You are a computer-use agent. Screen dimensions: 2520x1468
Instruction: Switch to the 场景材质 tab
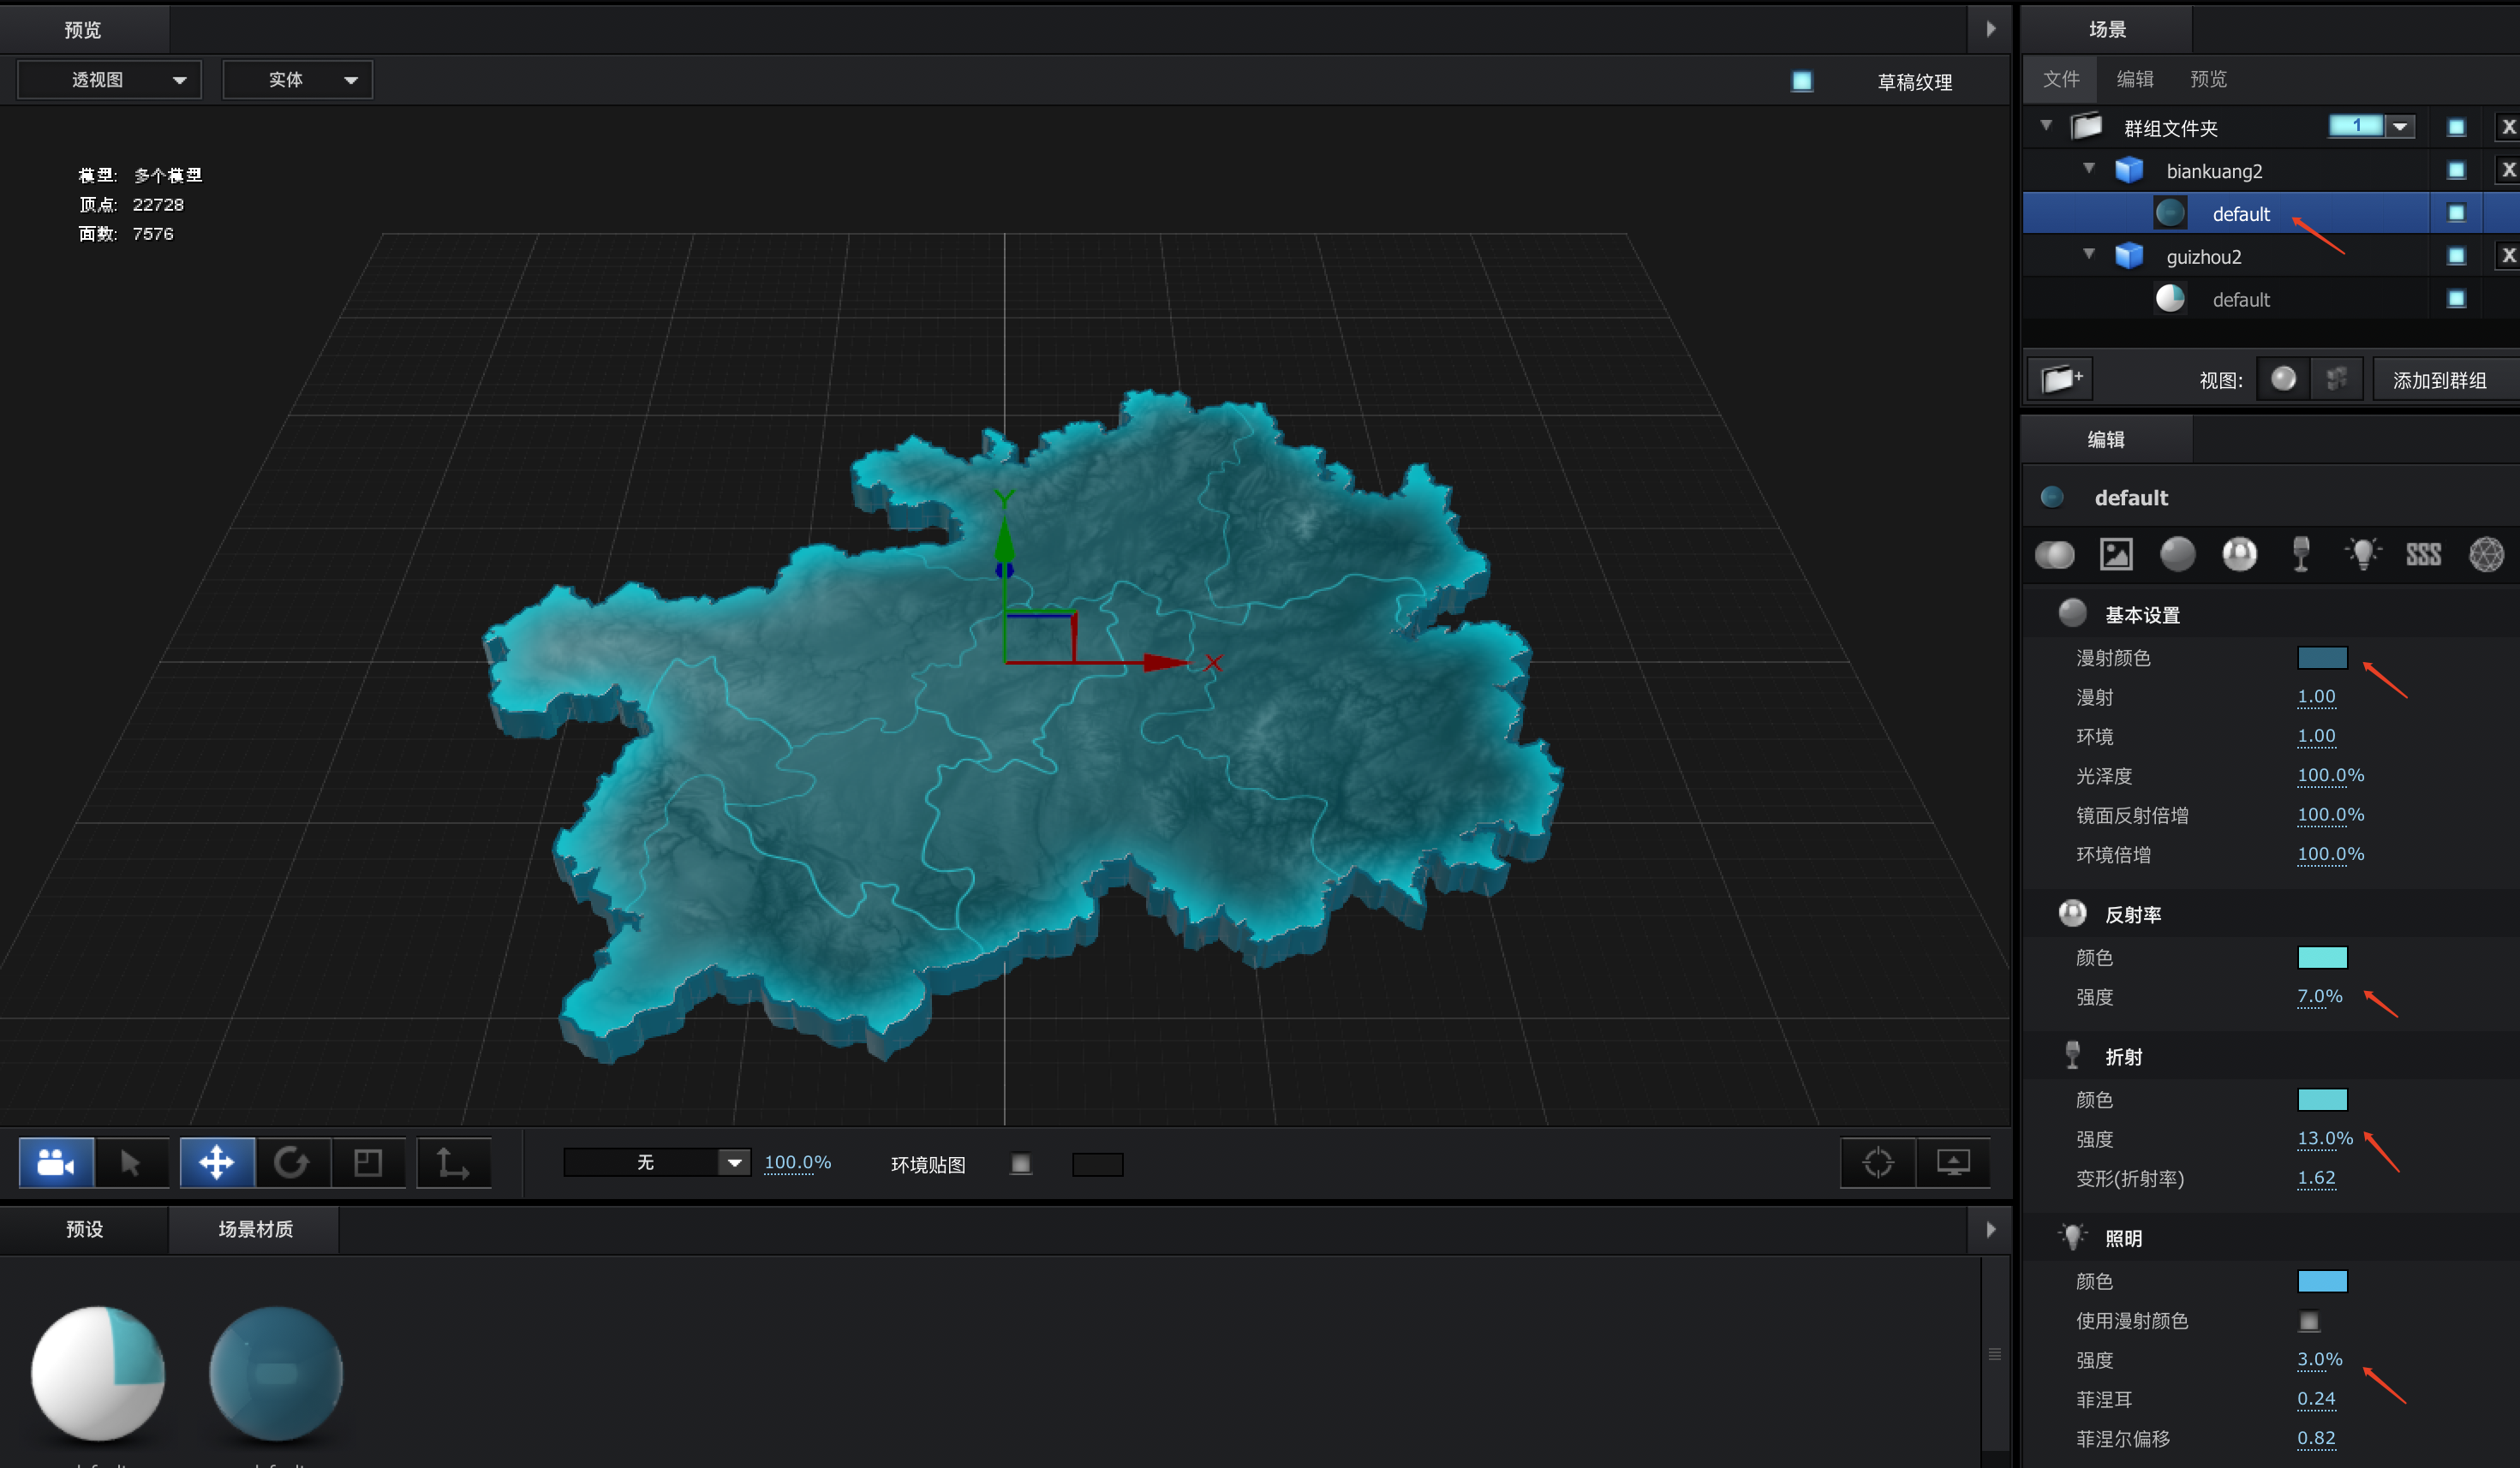(255, 1229)
